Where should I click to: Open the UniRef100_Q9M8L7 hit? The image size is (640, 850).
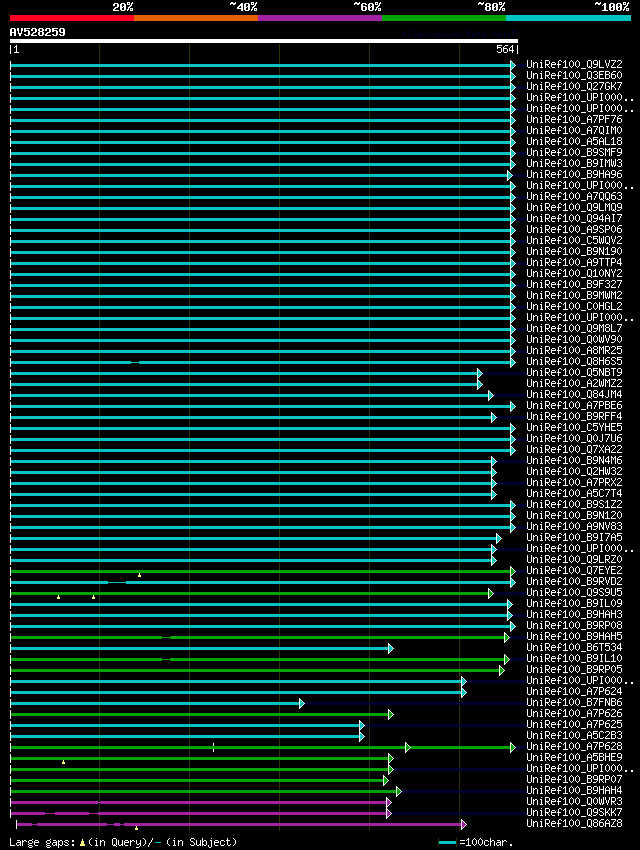tap(574, 328)
